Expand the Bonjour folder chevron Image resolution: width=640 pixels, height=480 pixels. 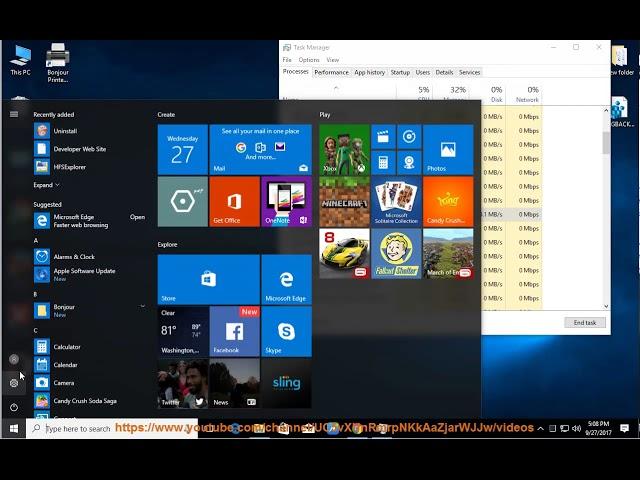point(142,306)
